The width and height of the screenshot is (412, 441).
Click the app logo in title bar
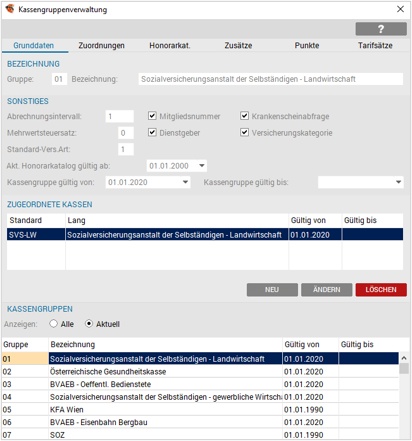pyautogui.click(x=10, y=9)
